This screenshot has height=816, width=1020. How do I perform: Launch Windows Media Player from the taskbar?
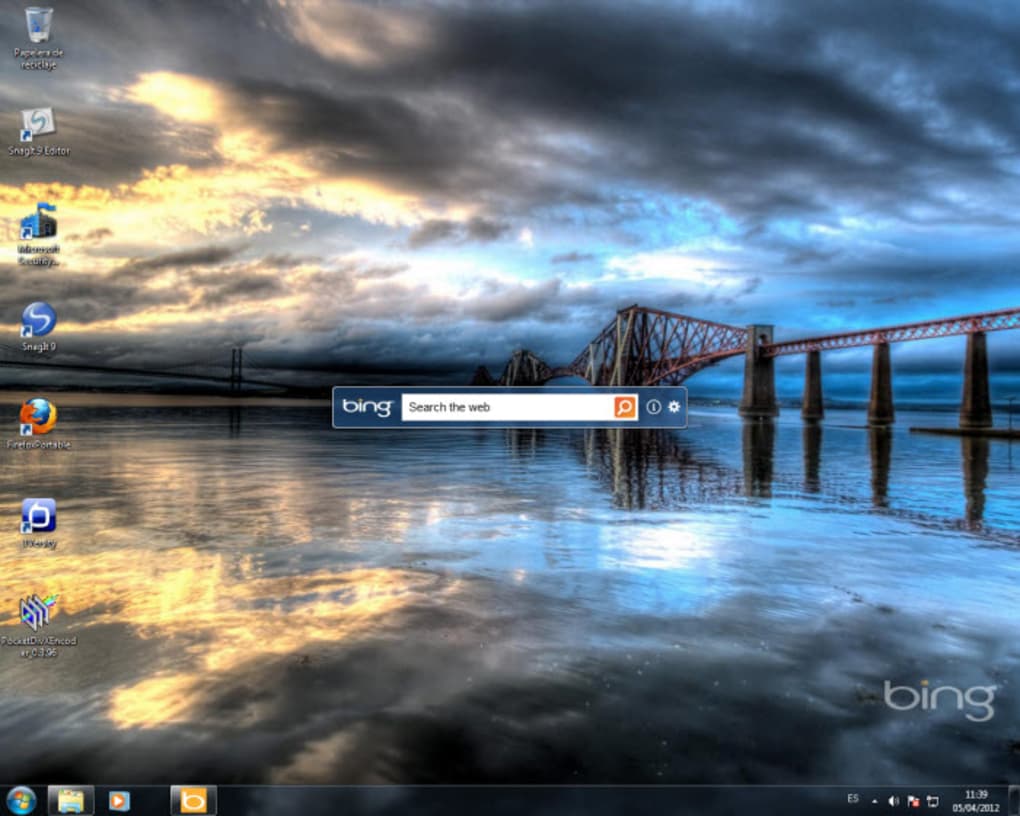[120, 800]
